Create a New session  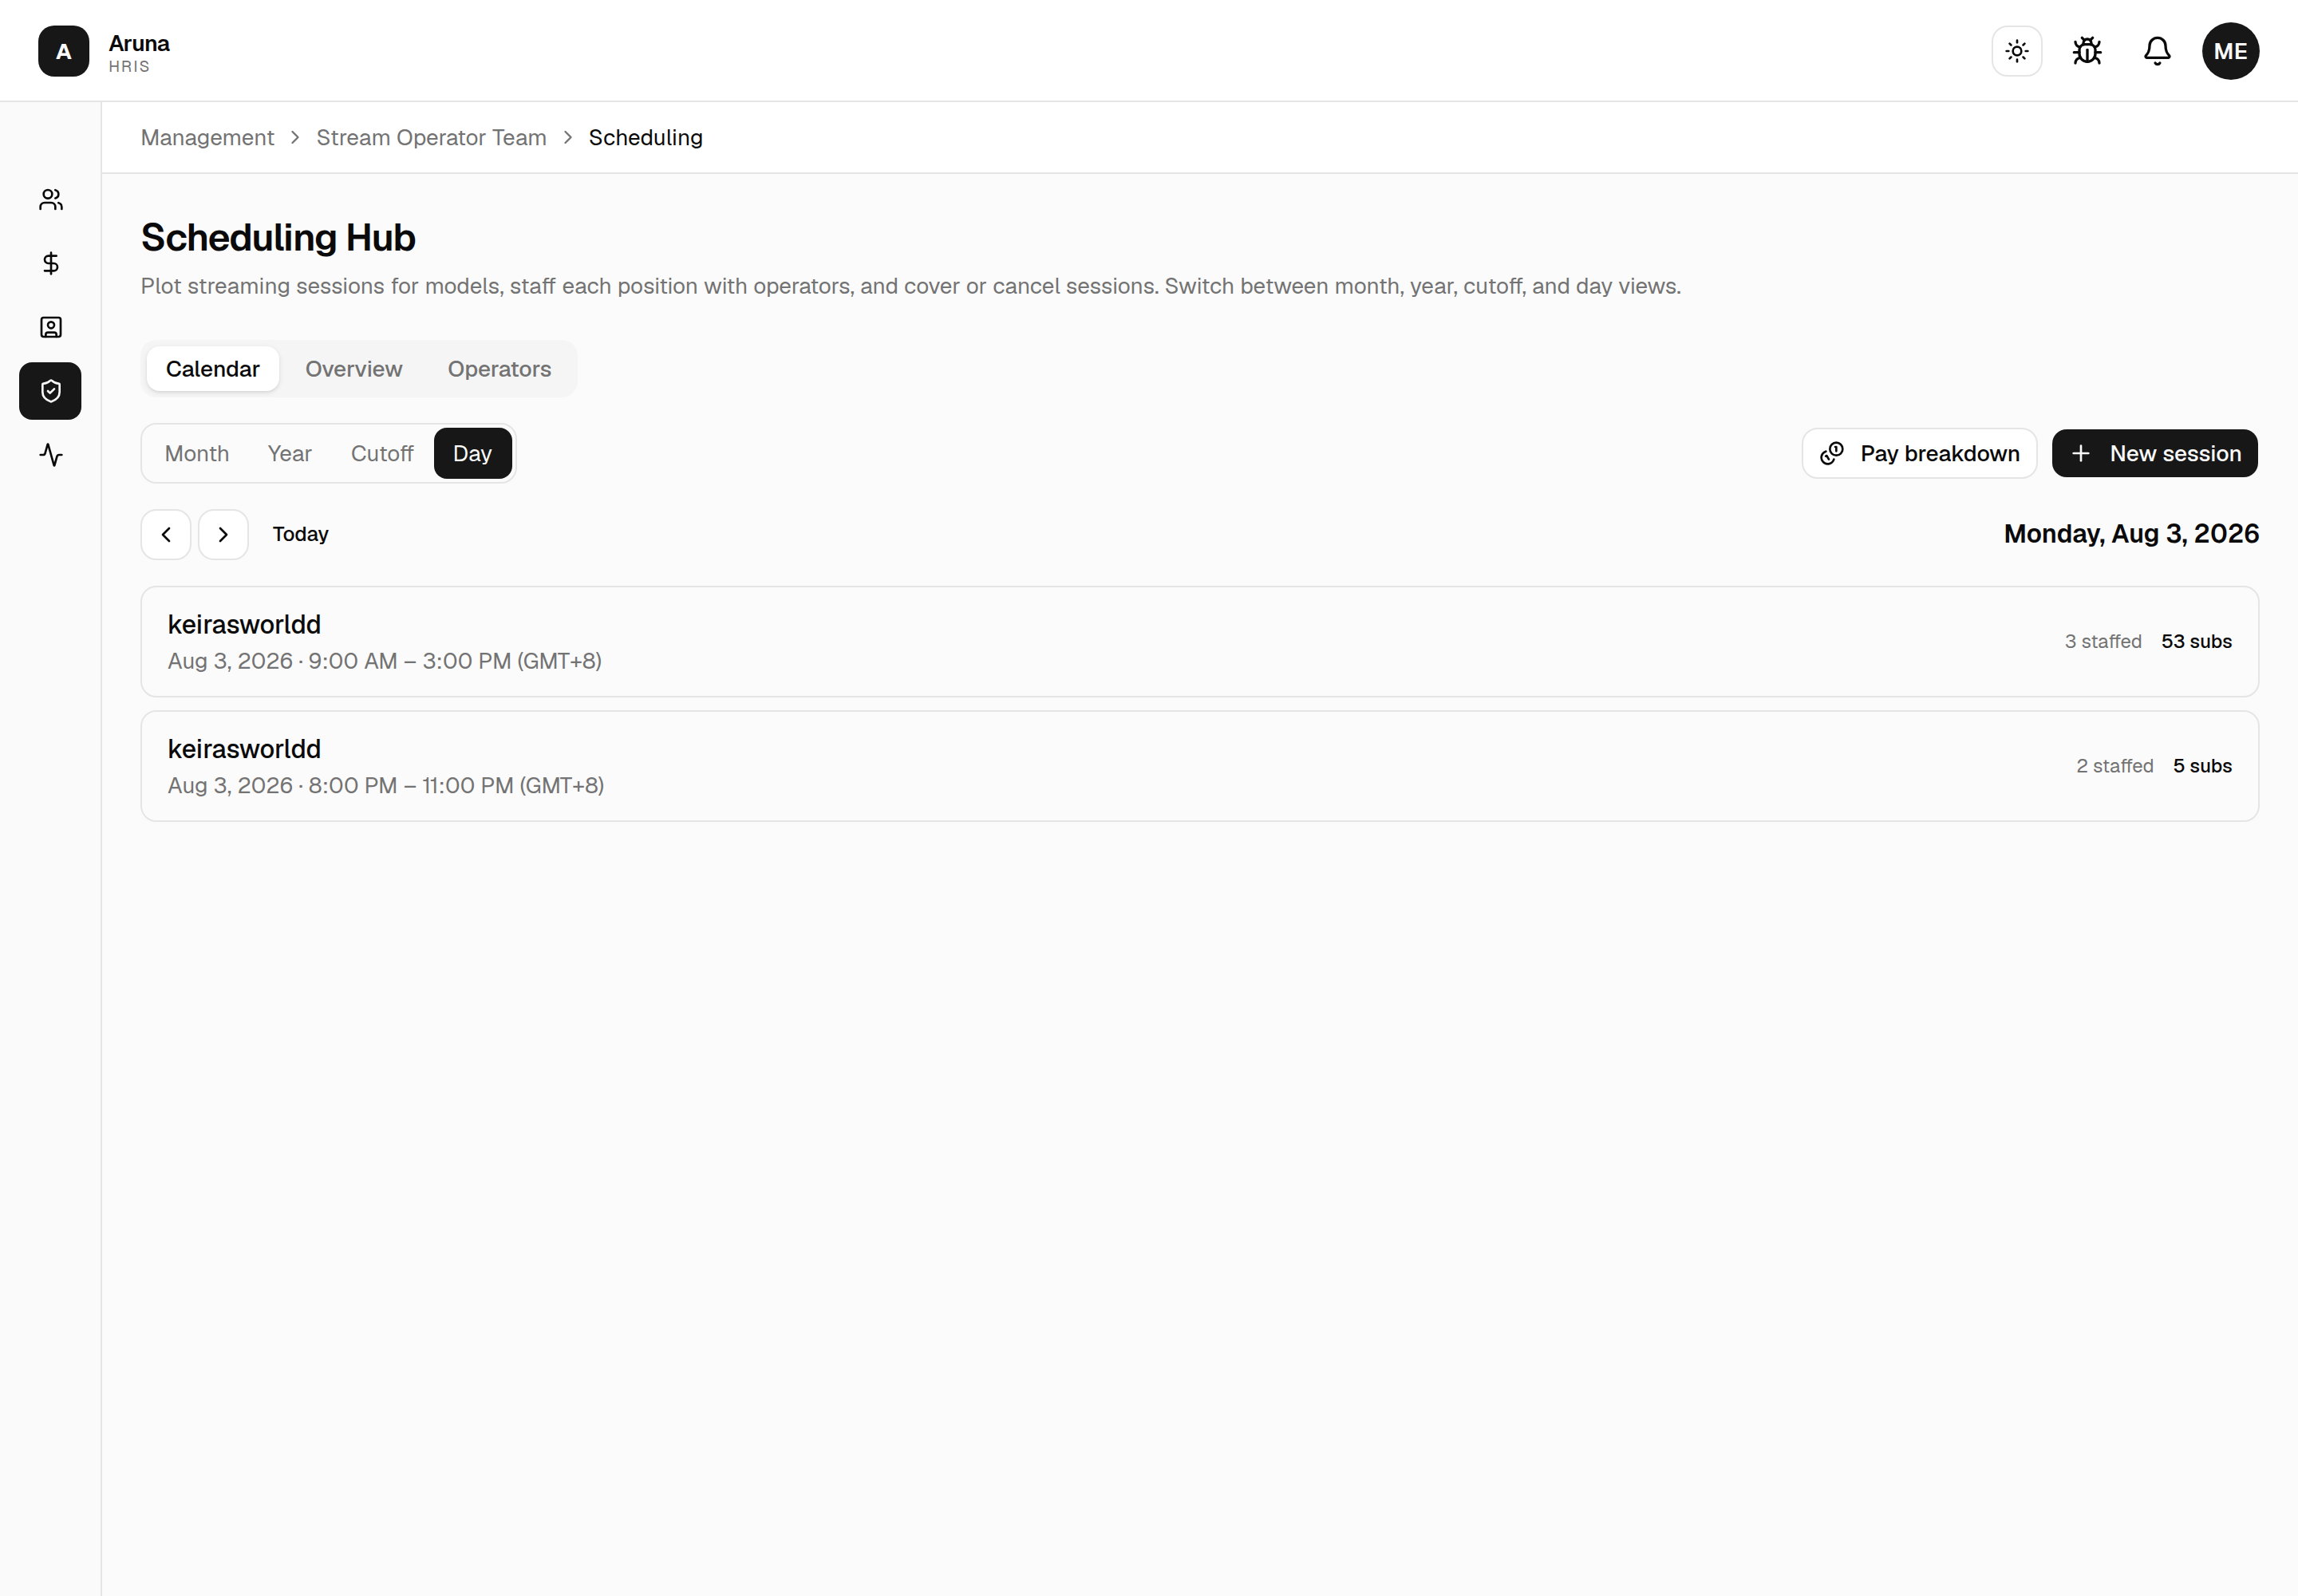pyautogui.click(x=2155, y=454)
